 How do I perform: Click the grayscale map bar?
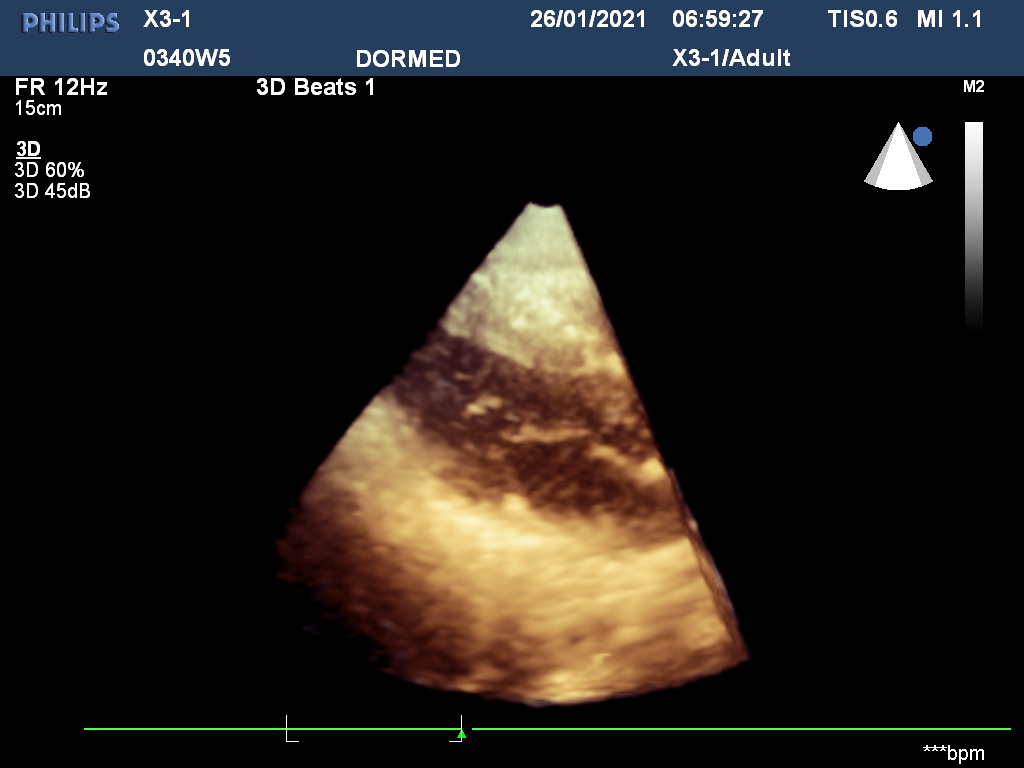point(973,225)
